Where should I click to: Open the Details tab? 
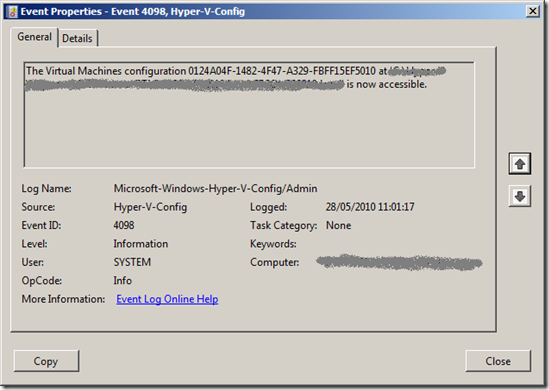(x=77, y=38)
